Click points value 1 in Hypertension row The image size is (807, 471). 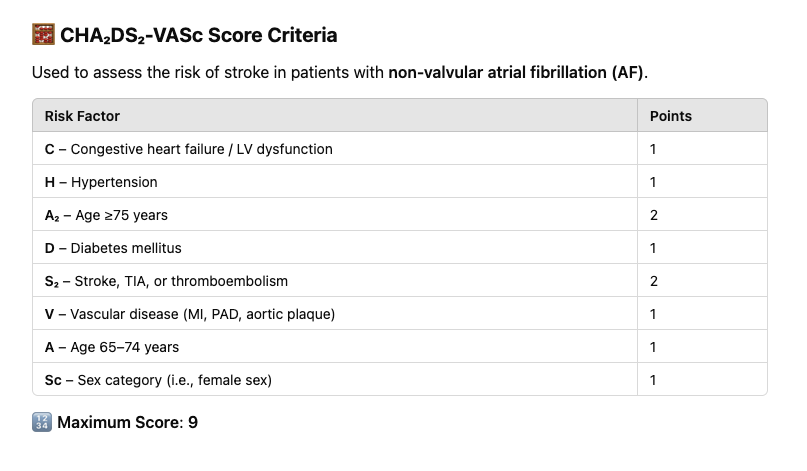pyautogui.click(x=653, y=182)
